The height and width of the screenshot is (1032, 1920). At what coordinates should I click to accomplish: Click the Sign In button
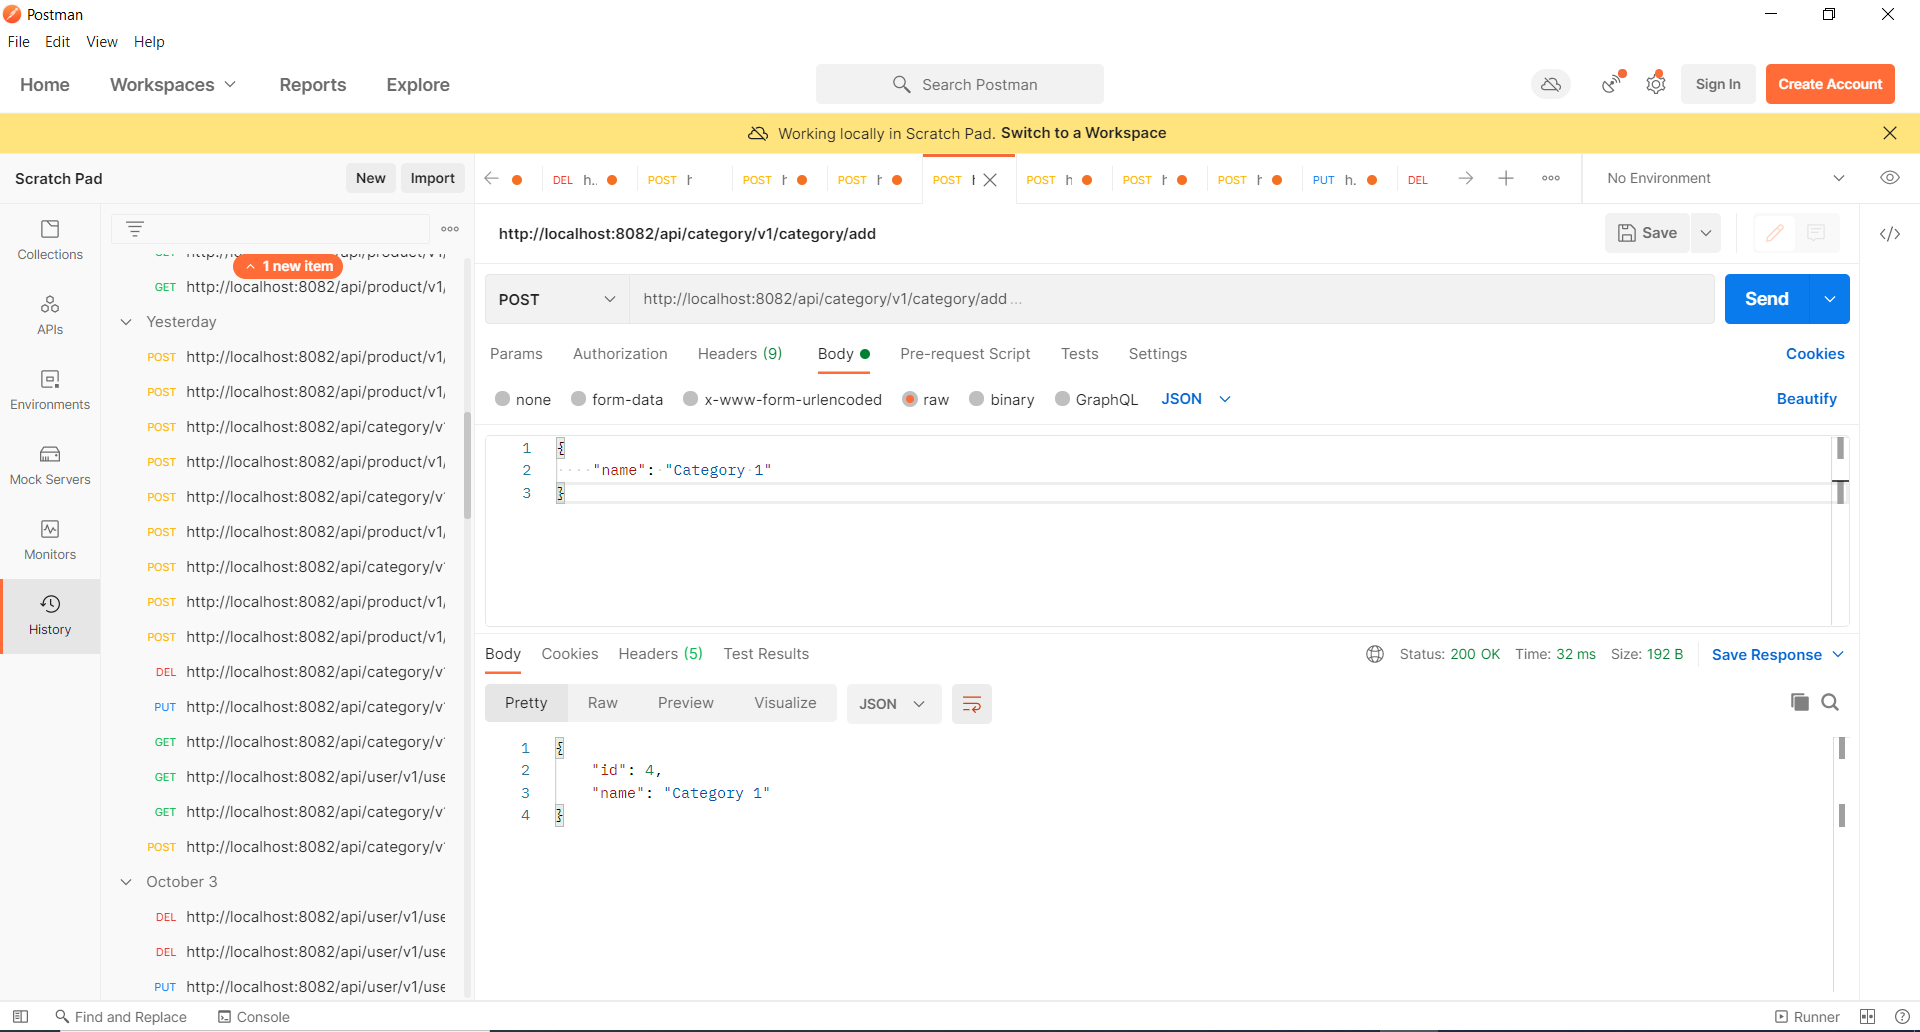click(x=1718, y=84)
